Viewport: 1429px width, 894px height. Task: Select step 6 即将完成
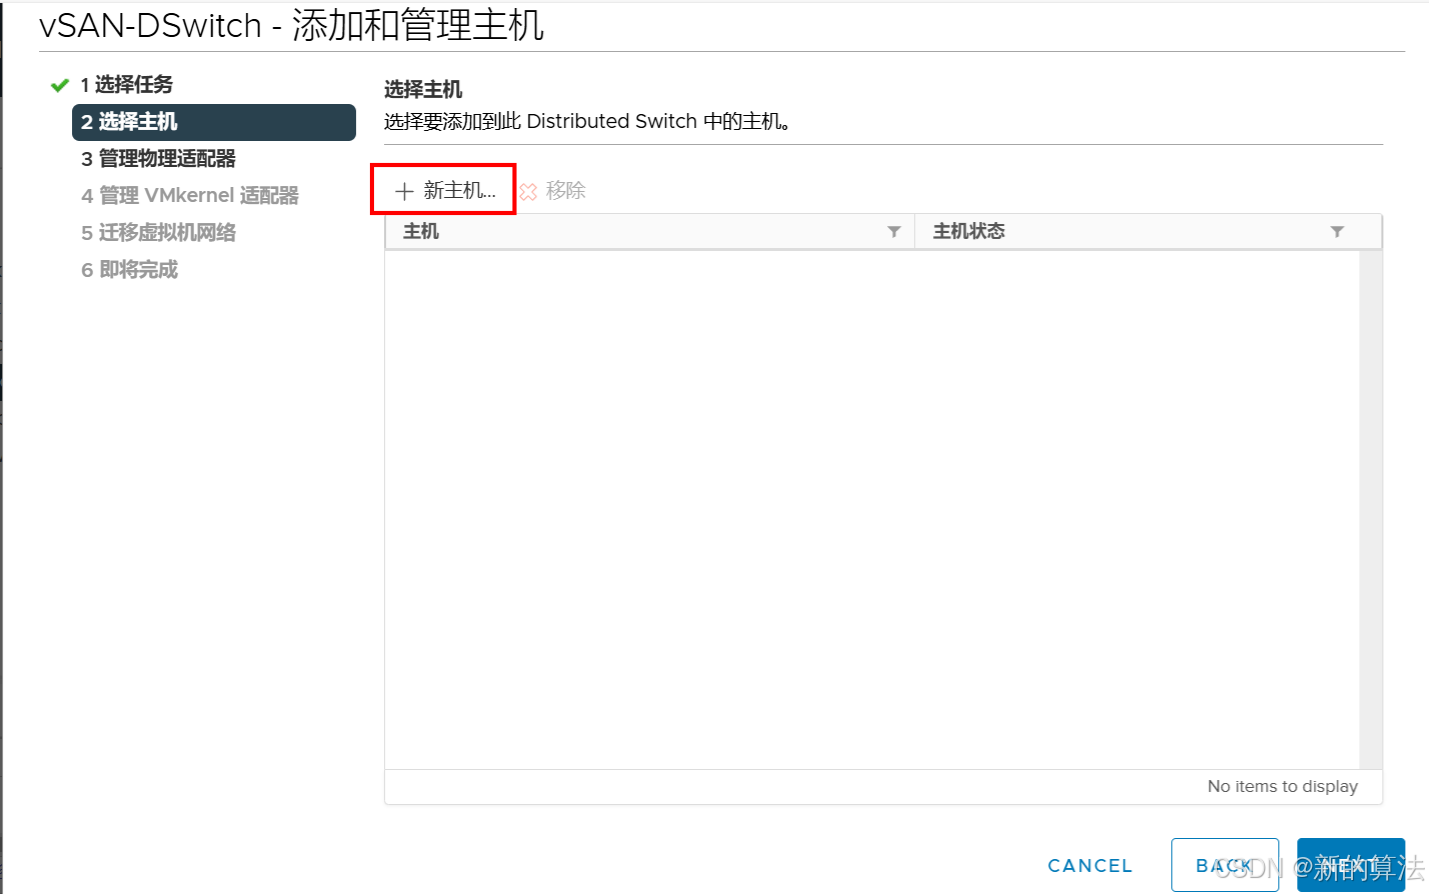pos(129,270)
